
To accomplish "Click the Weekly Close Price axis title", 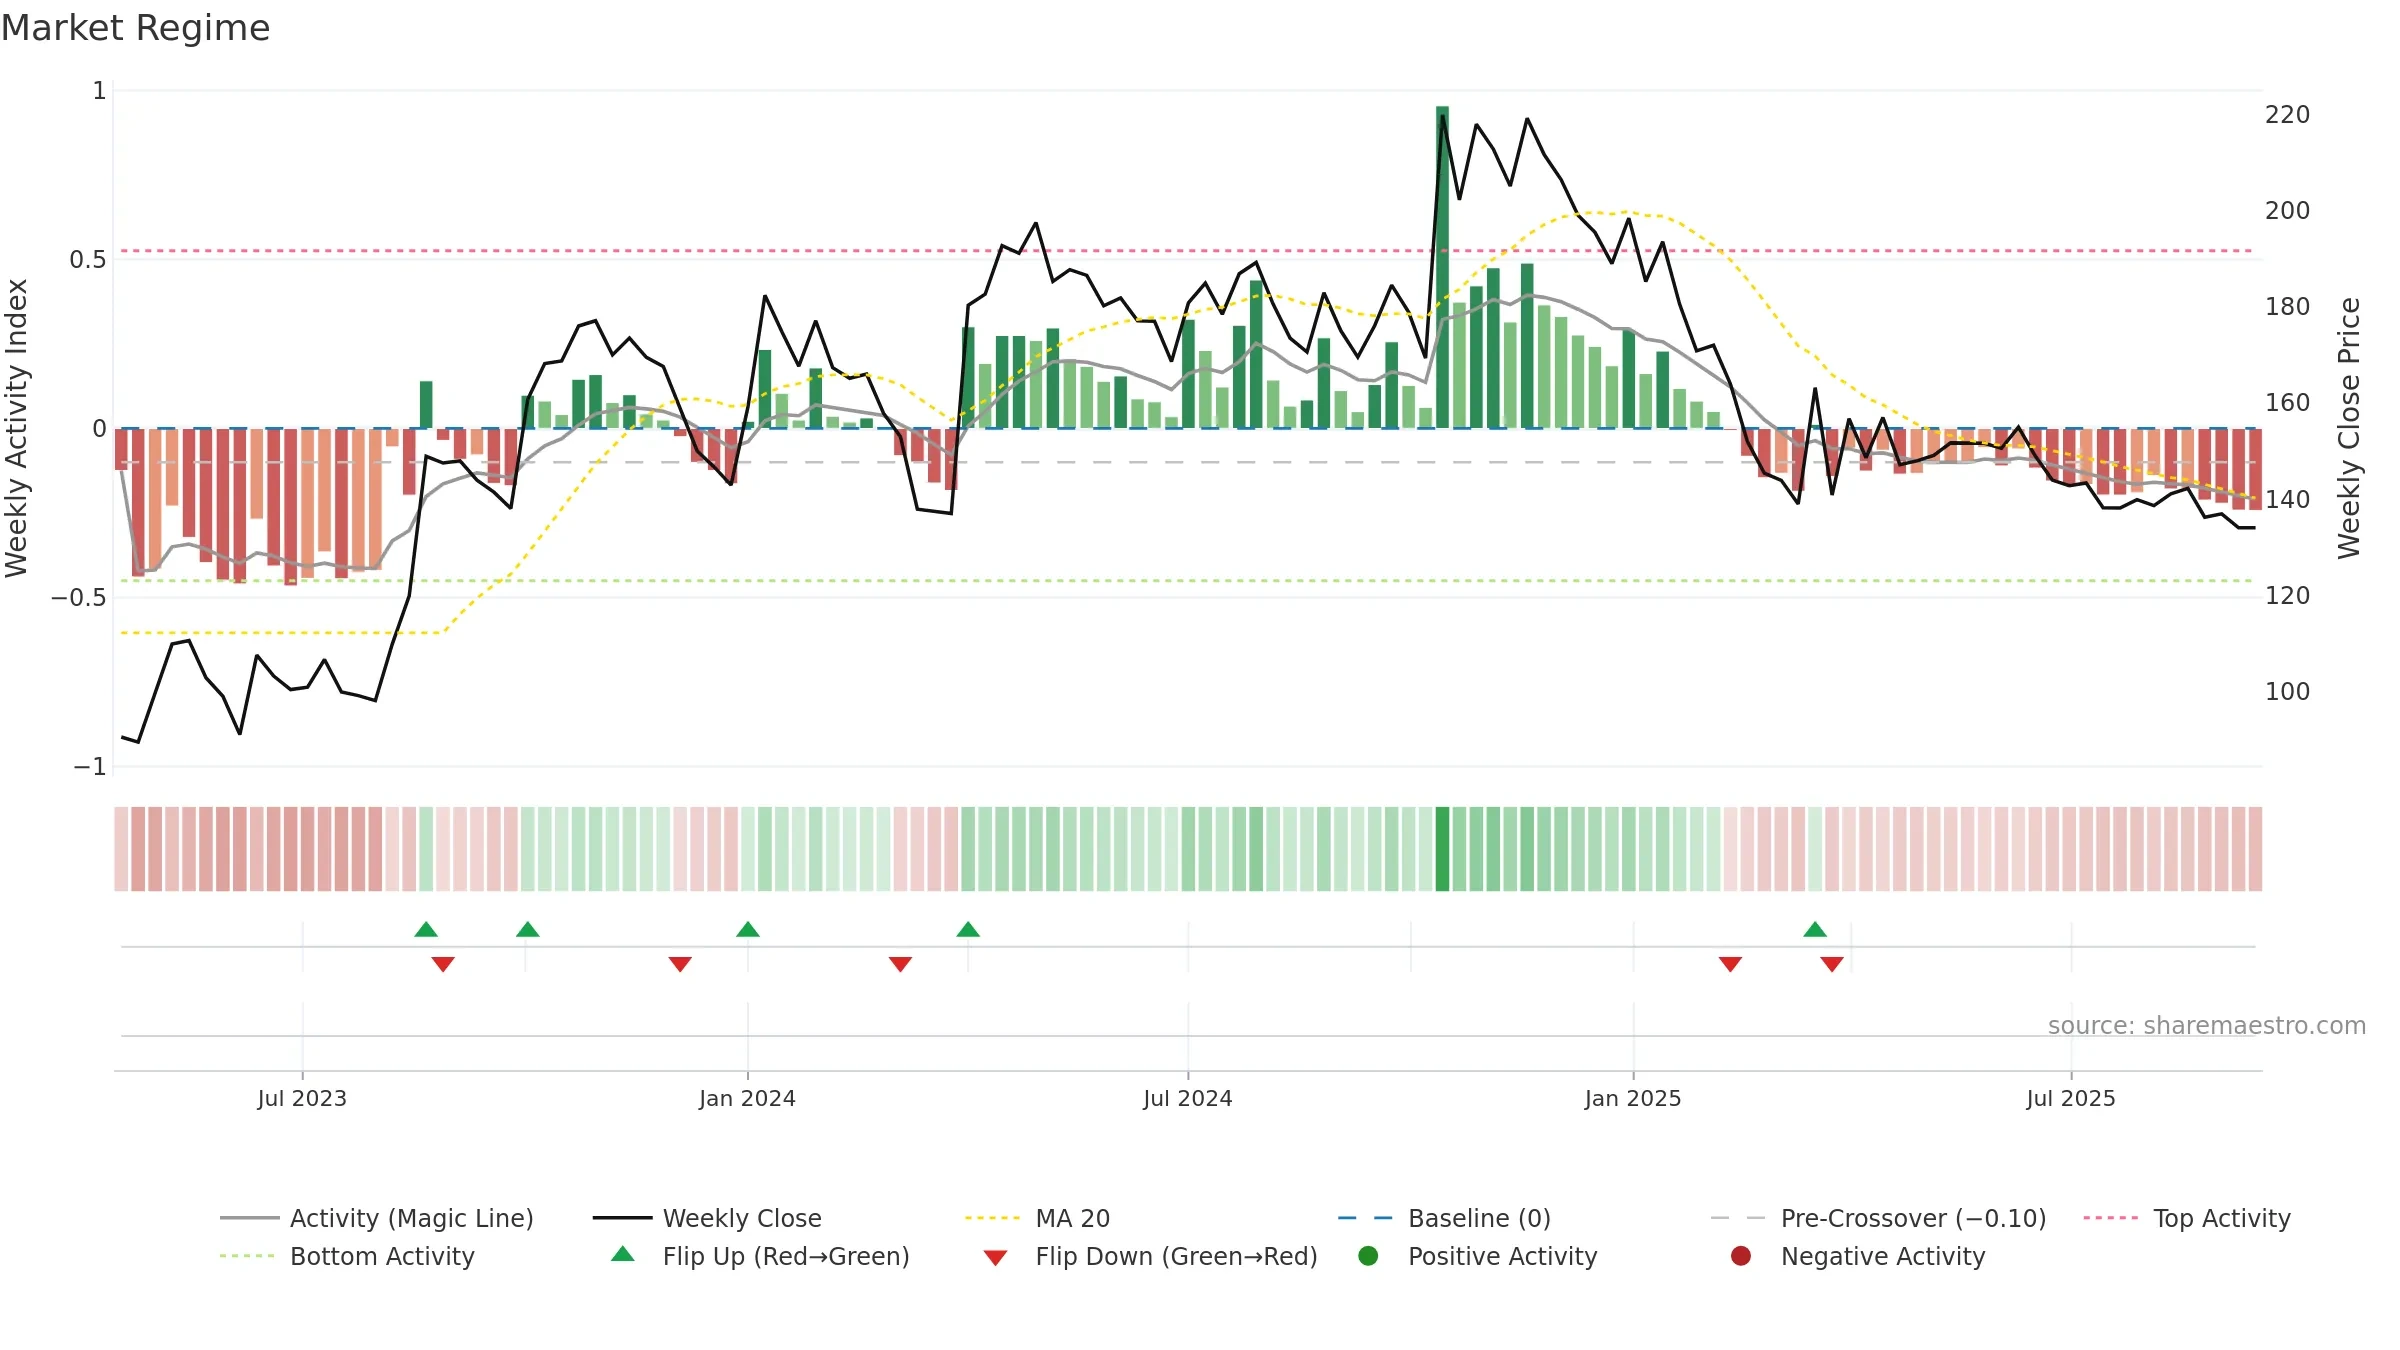I will click(x=2349, y=428).
